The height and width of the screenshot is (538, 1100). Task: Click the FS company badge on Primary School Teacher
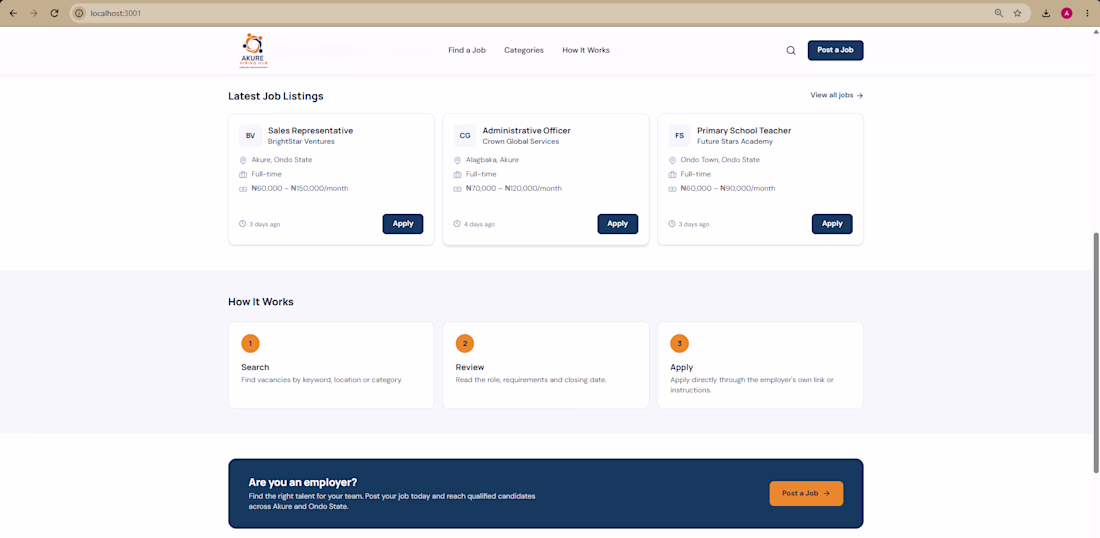click(680, 135)
